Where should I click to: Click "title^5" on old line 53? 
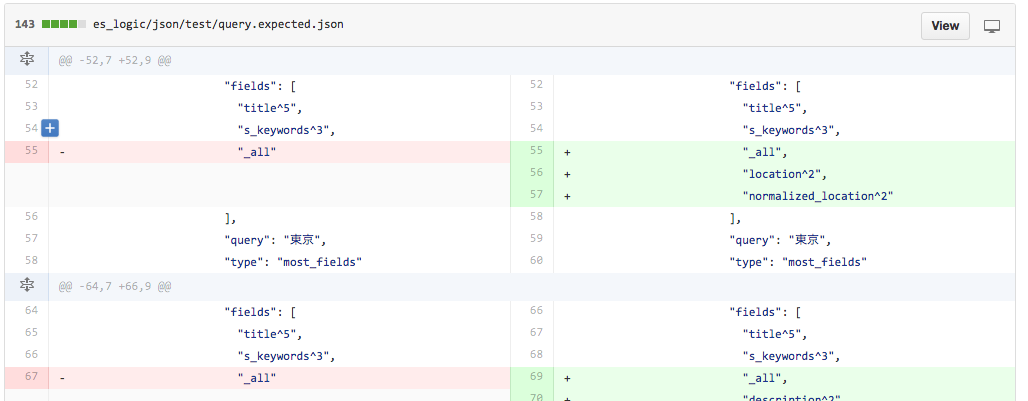click(270, 108)
